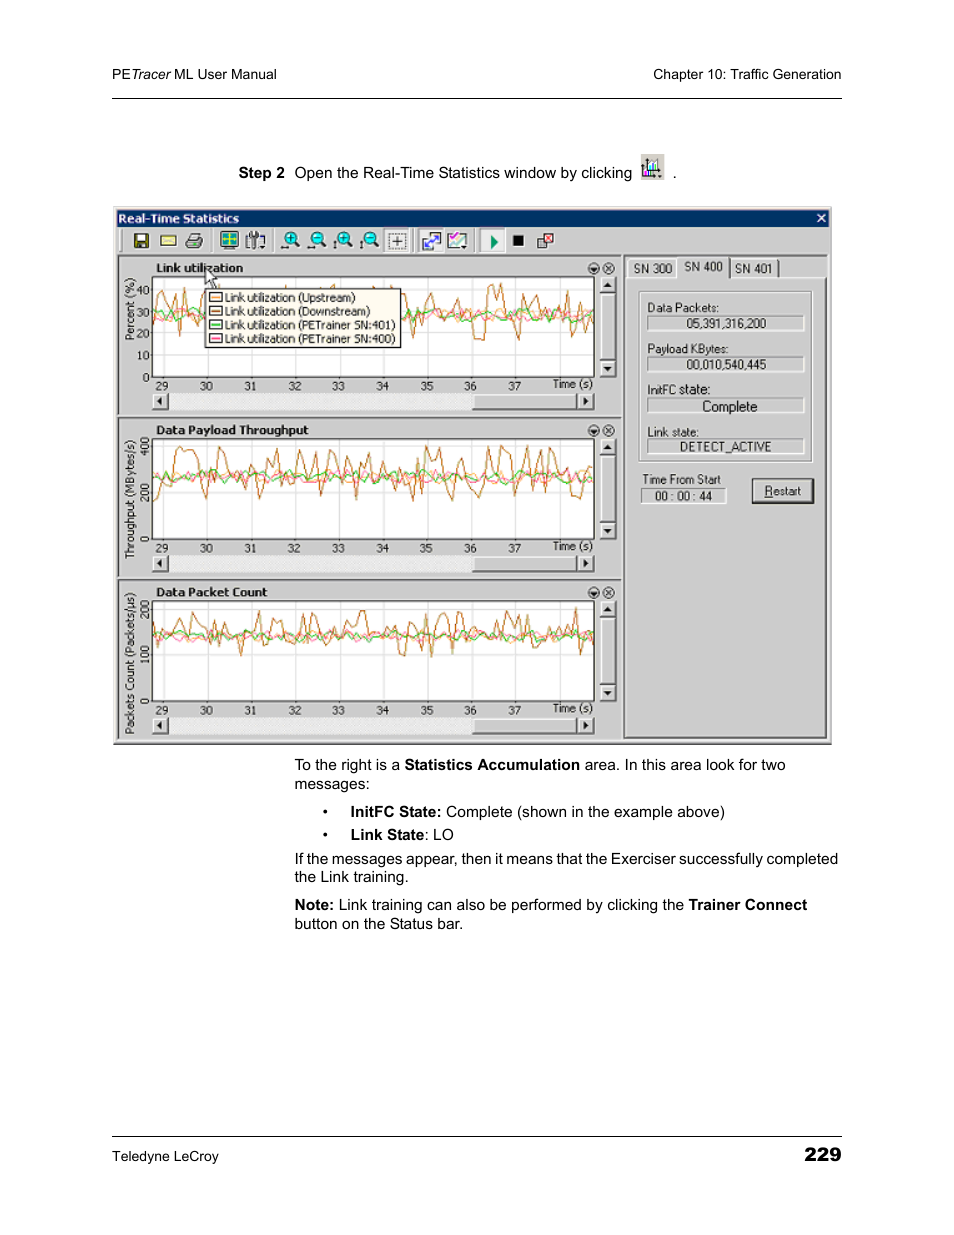Screen dimensions: 954x1235
Task: Close the Data Payload Throughput graph
Action: tap(609, 431)
